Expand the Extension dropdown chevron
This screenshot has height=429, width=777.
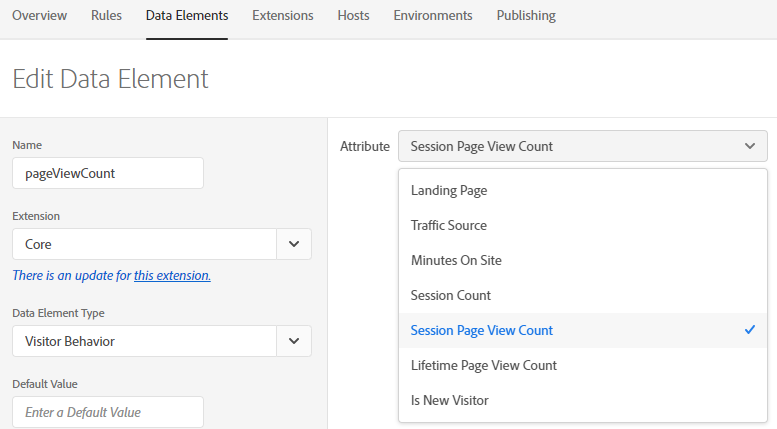click(294, 244)
